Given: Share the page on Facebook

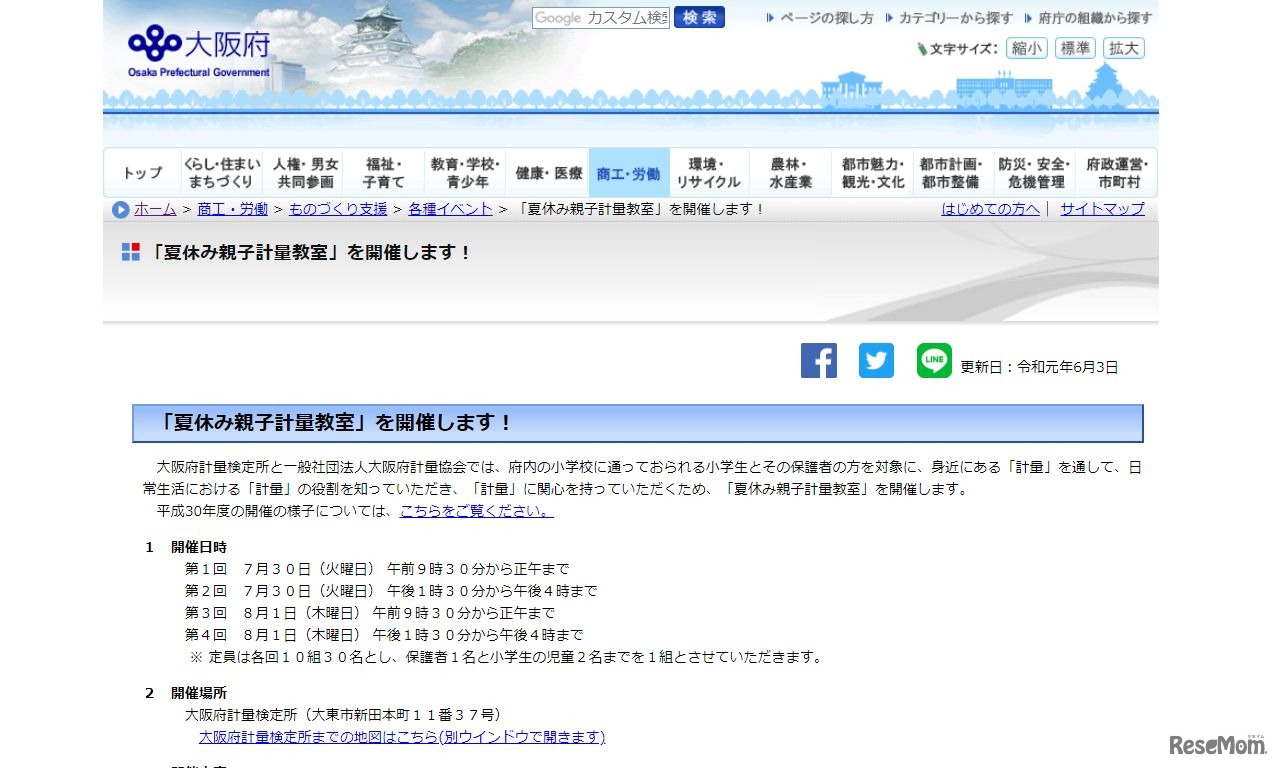Looking at the screenshot, I should click(819, 360).
